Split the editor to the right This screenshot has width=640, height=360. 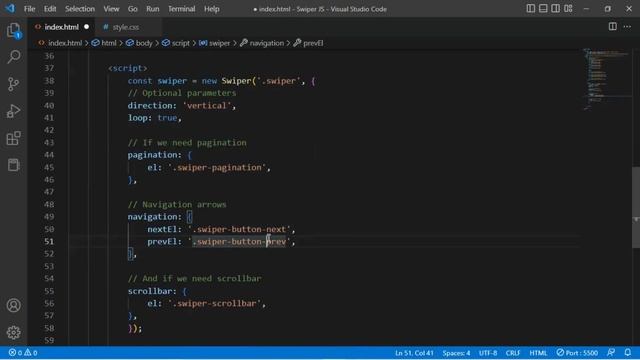pyautogui.click(x=613, y=27)
